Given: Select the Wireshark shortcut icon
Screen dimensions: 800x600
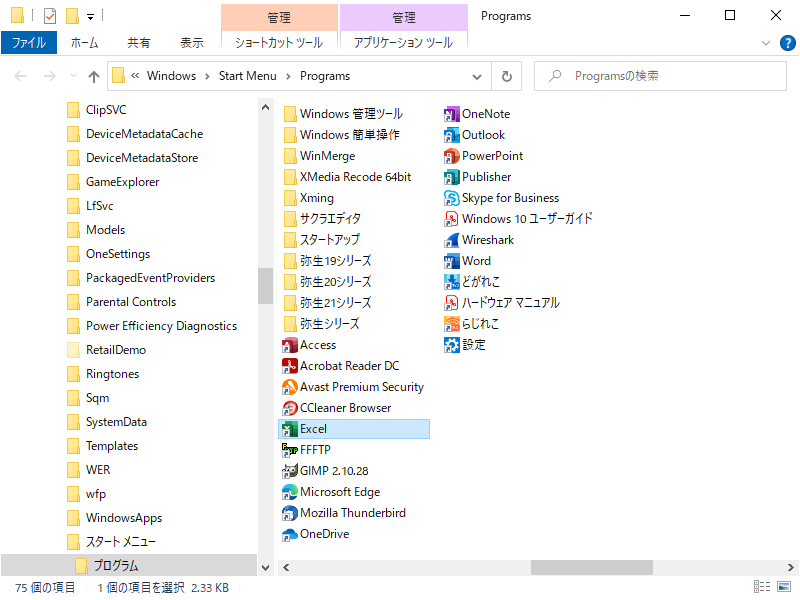Looking at the screenshot, I should 452,240.
